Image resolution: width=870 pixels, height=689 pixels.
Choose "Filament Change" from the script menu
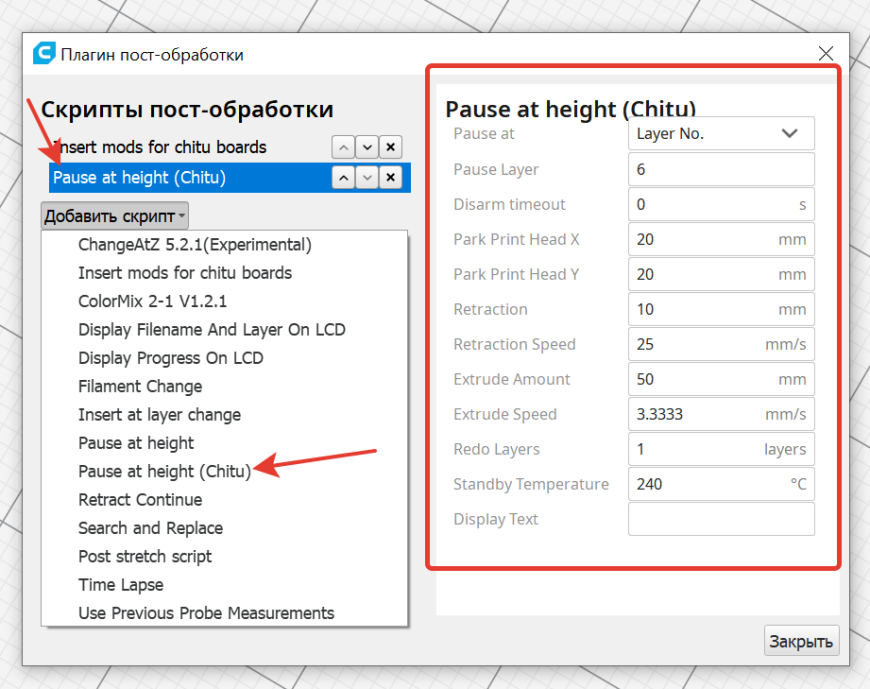point(140,386)
